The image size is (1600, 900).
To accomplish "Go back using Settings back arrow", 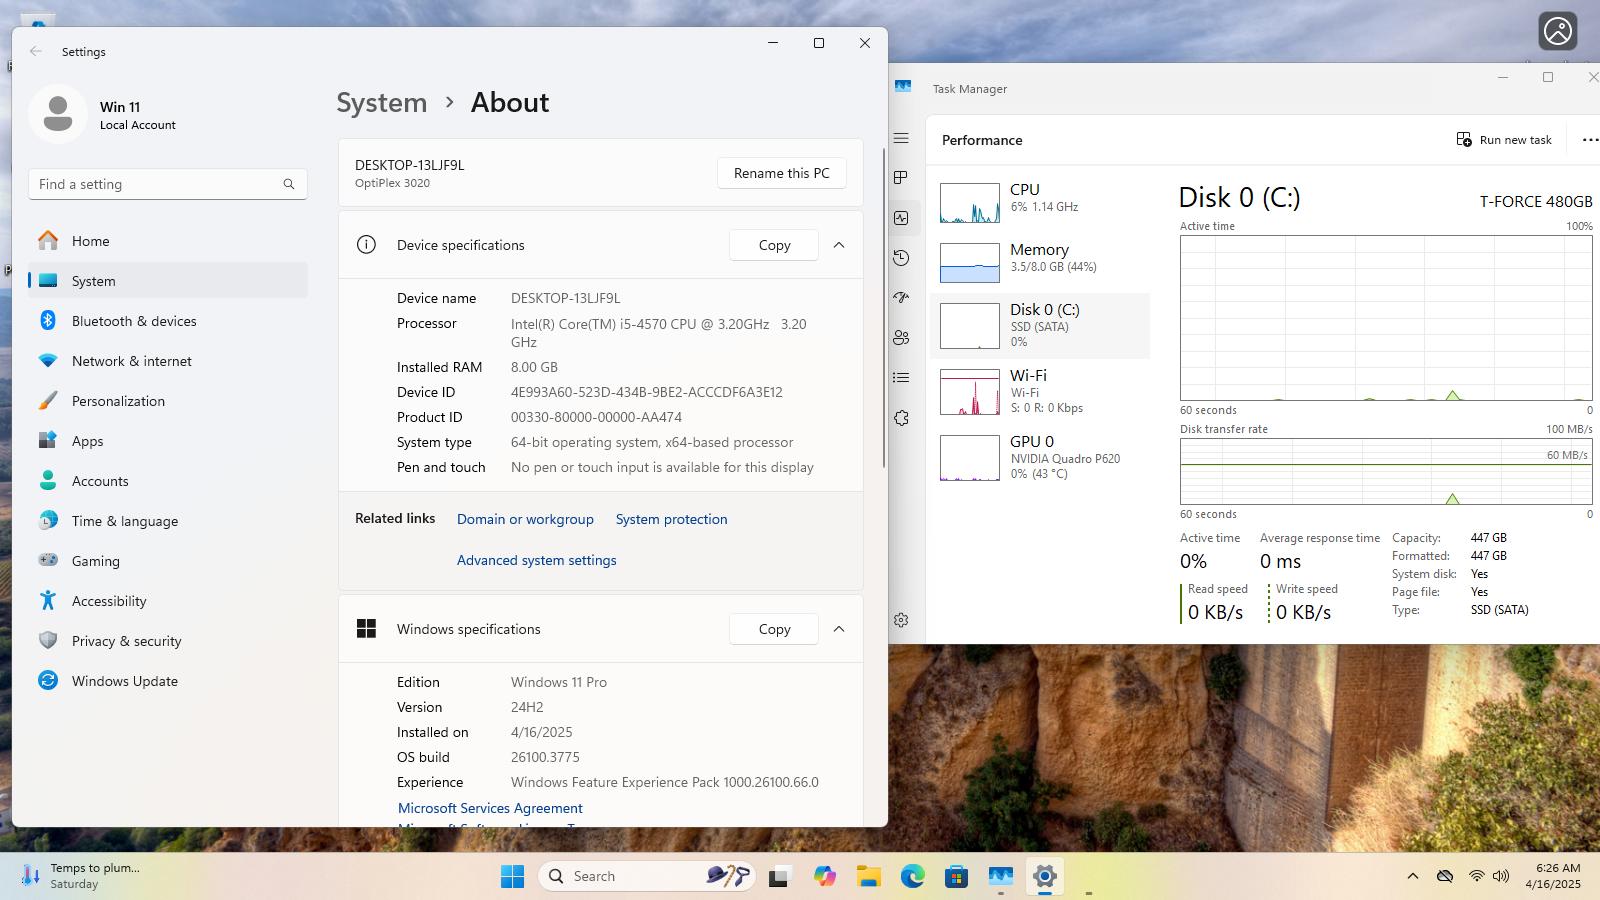I will (x=36, y=51).
